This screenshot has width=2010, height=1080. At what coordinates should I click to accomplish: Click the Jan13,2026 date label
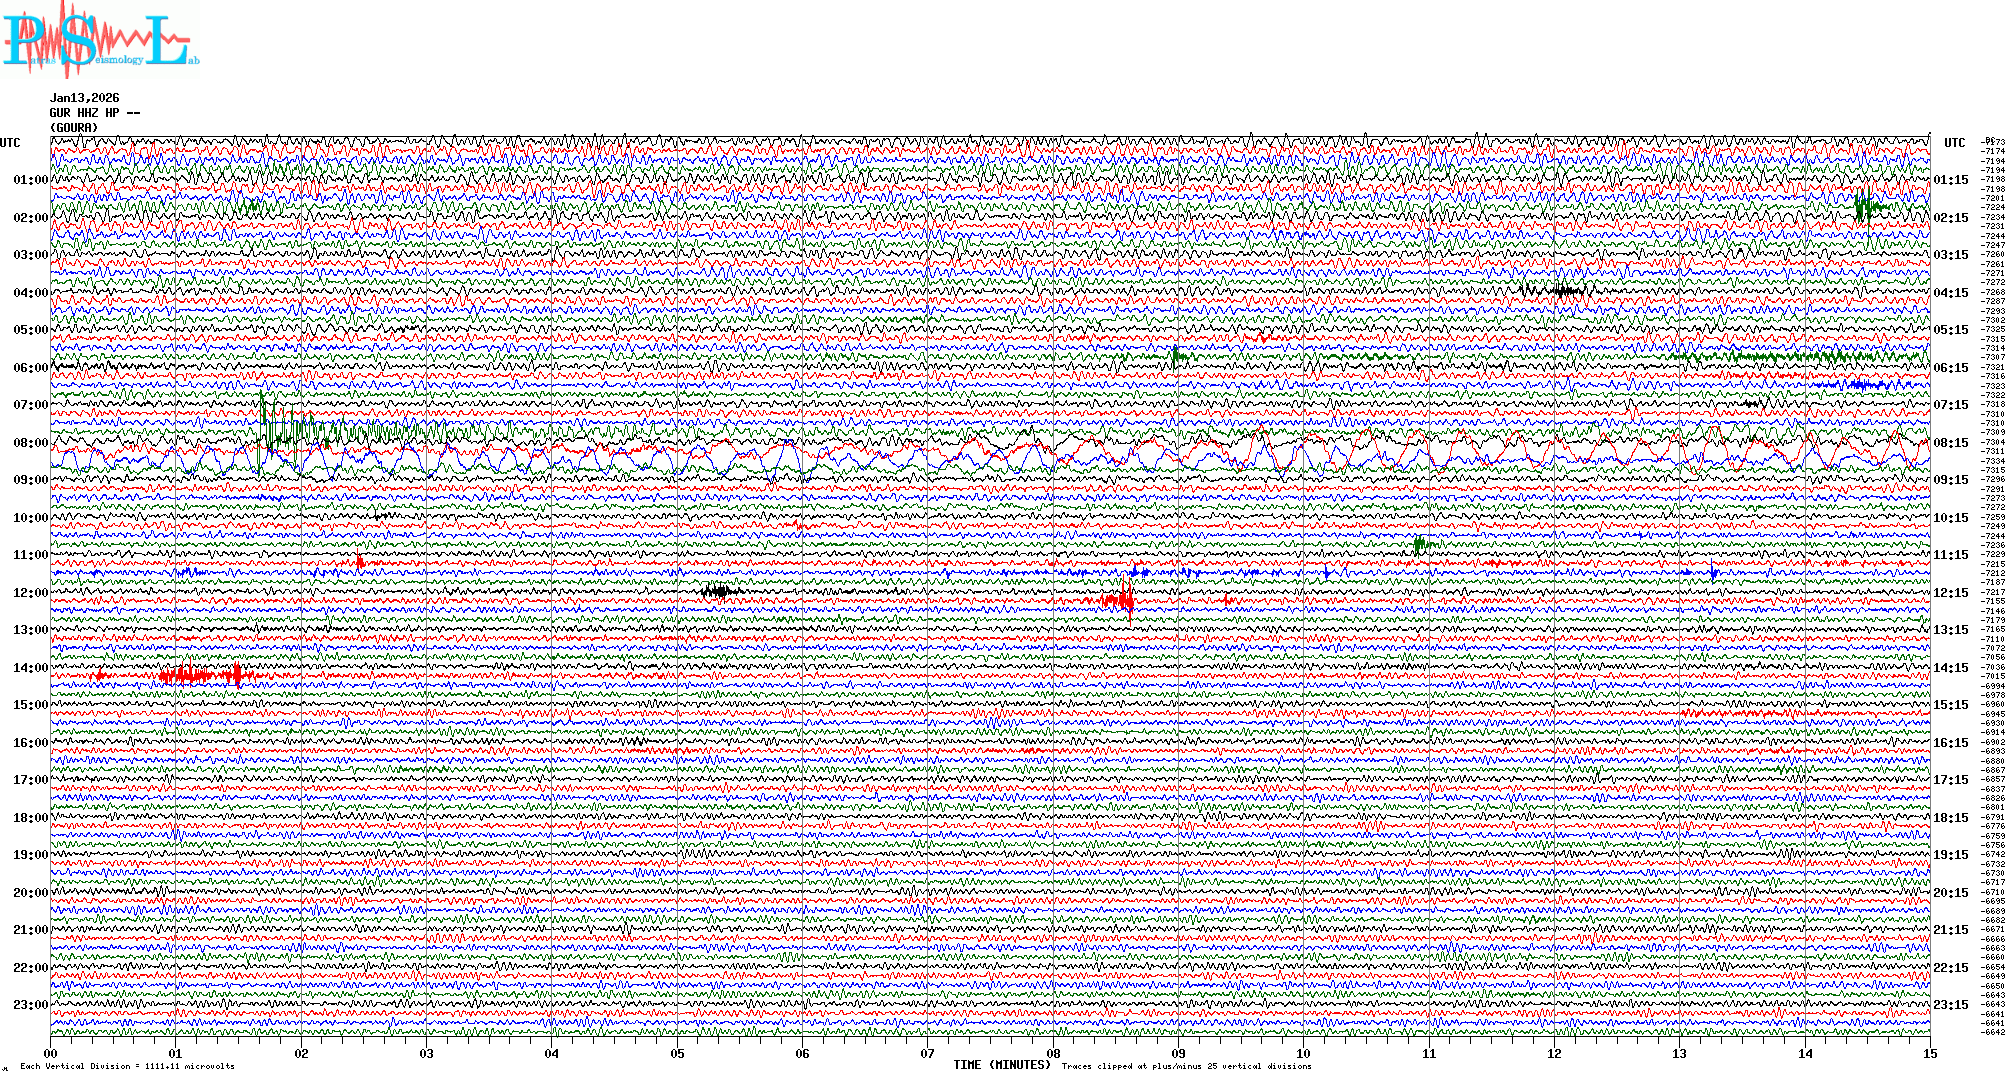(x=84, y=98)
